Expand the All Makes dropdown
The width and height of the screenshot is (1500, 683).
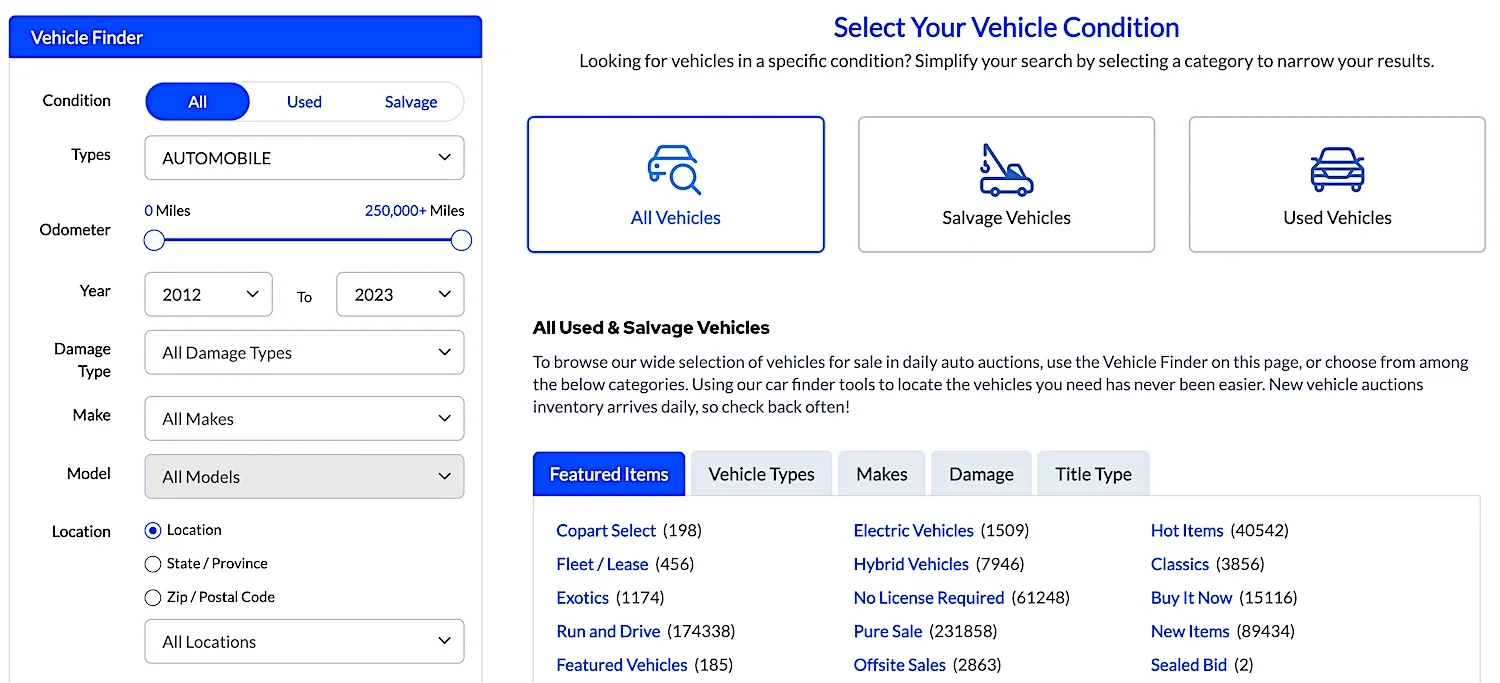pos(304,418)
